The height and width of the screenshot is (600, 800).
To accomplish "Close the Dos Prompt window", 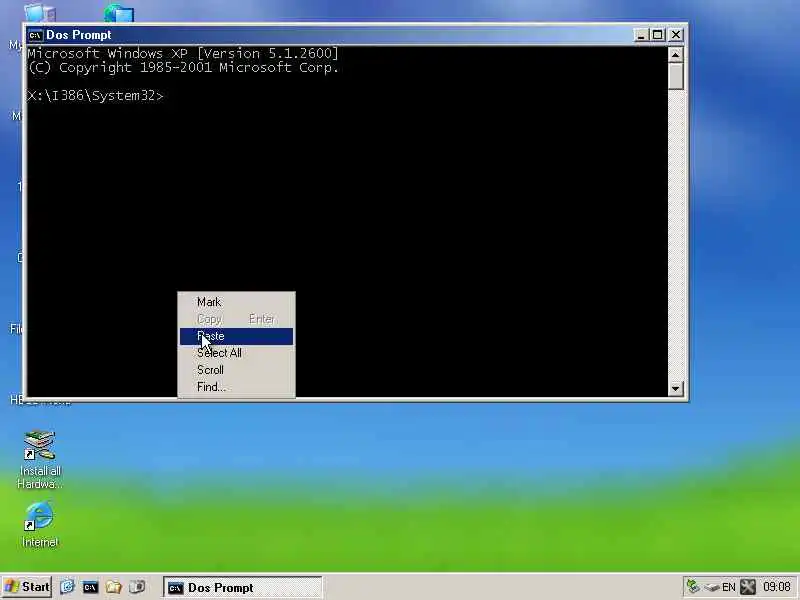I will [x=676, y=35].
